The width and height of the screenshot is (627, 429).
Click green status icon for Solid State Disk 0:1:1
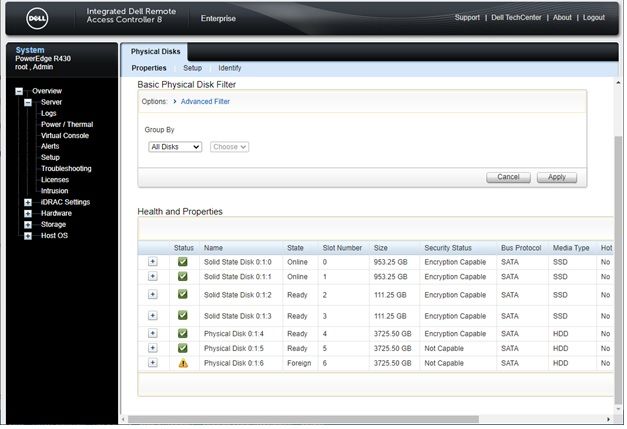pos(183,276)
